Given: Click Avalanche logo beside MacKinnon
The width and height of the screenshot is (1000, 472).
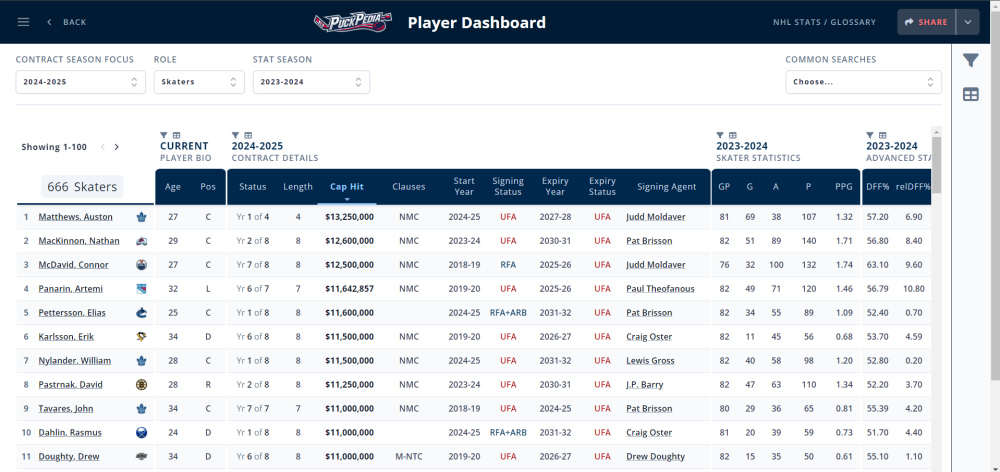Looking at the screenshot, I should coord(142,241).
